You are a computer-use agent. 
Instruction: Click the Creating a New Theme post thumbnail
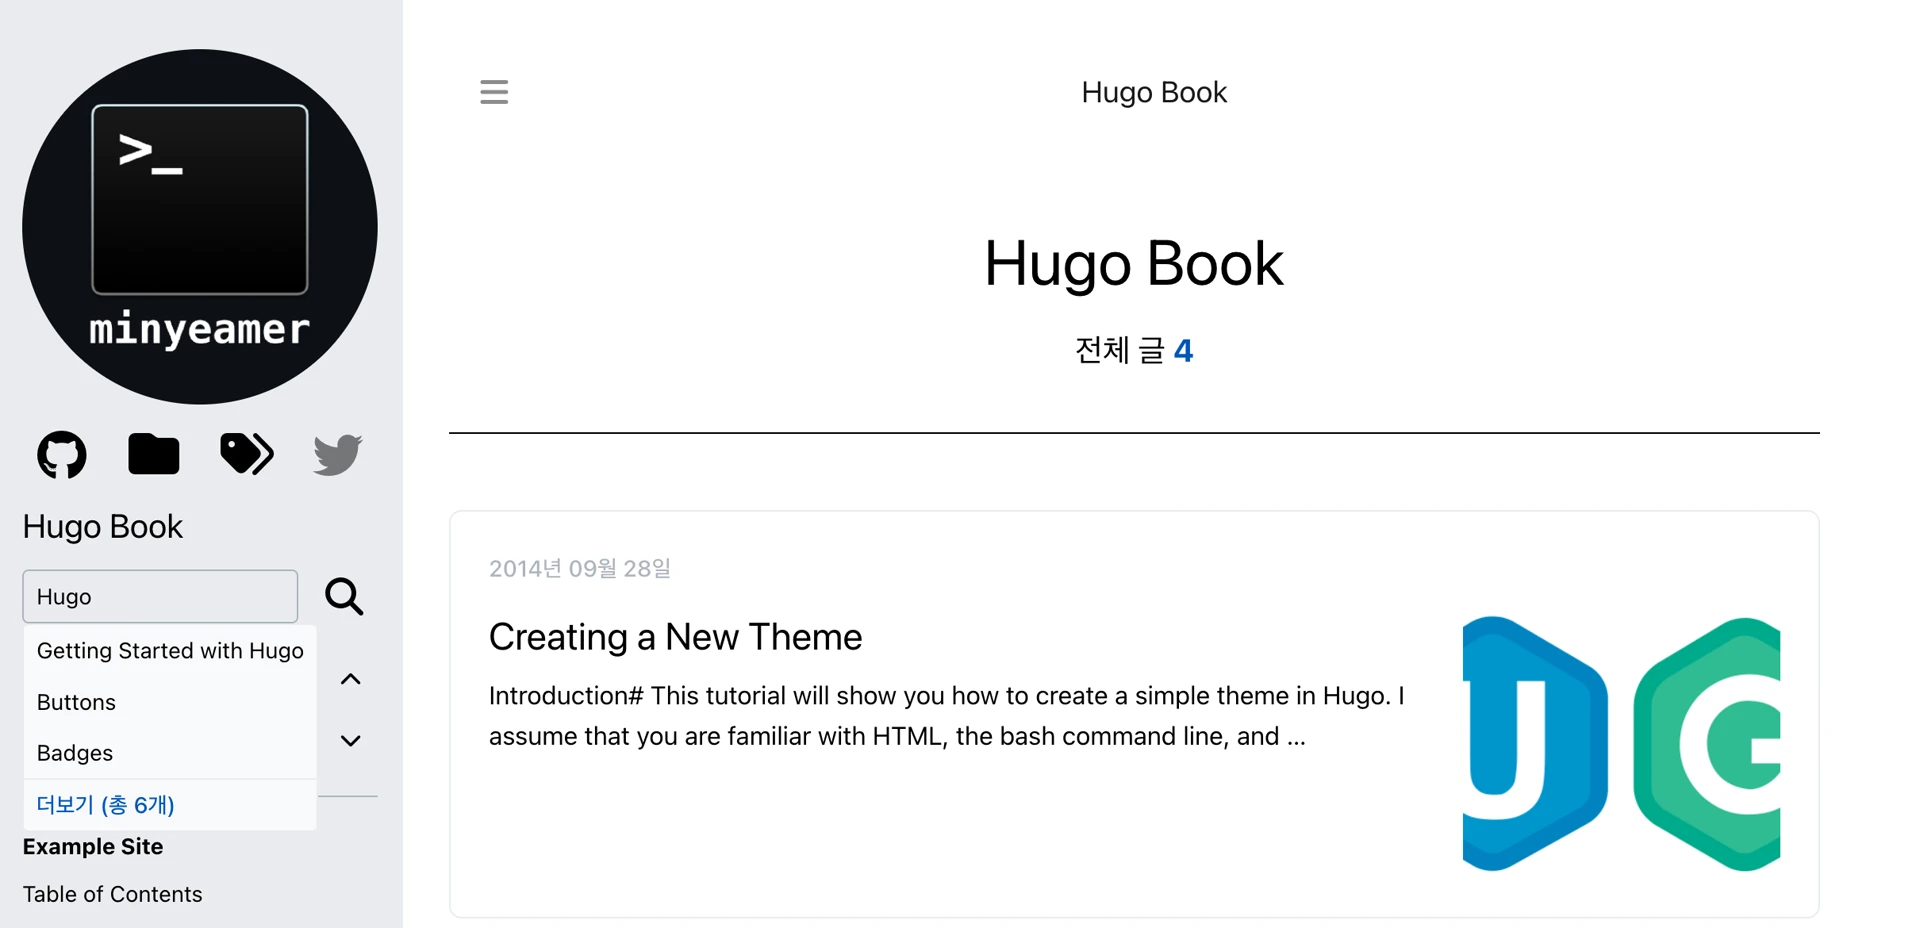click(x=1621, y=744)
